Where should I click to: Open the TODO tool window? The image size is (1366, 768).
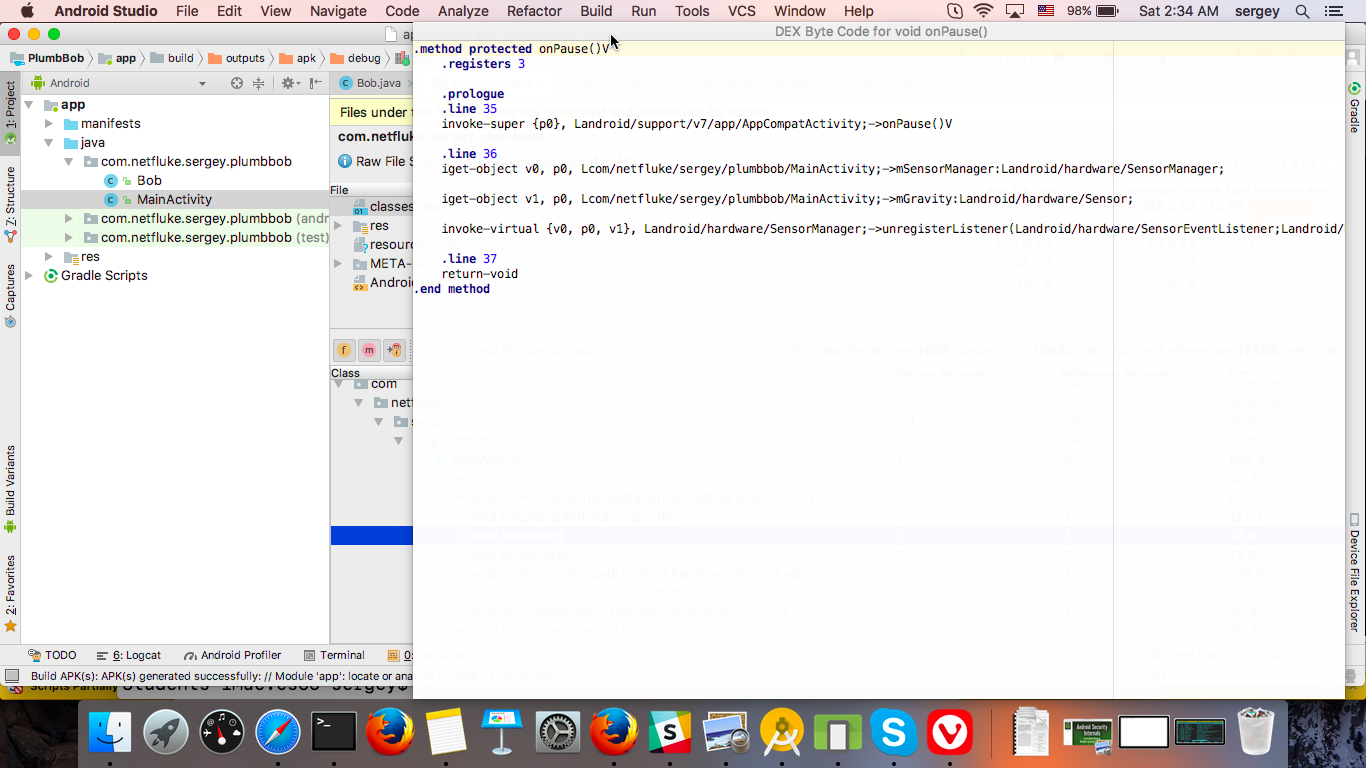click(52, 655)
